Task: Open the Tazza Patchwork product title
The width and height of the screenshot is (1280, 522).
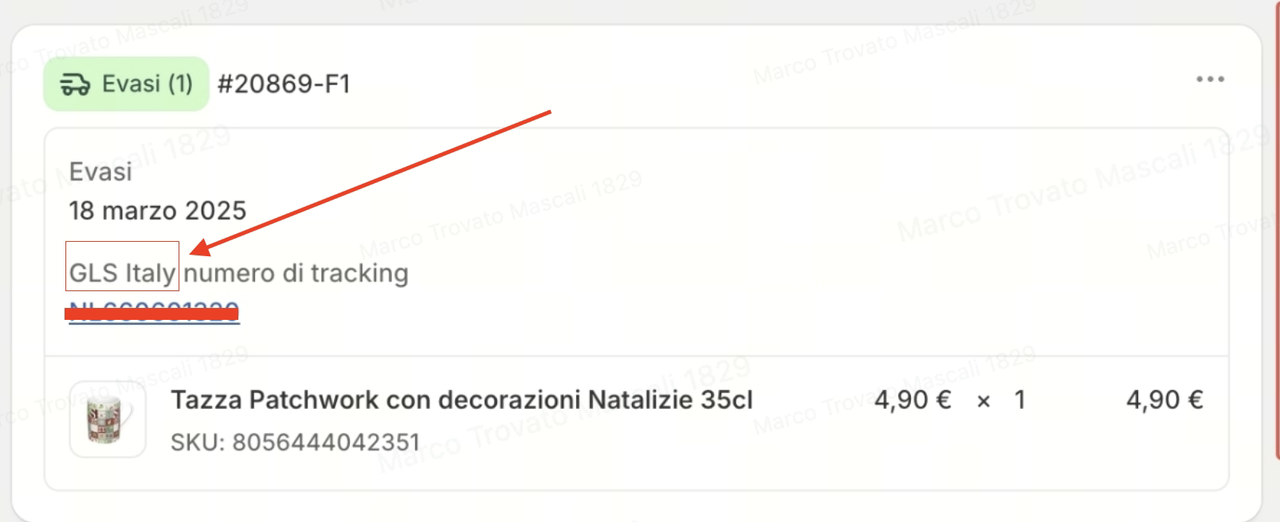Action: tap(462, 400)
